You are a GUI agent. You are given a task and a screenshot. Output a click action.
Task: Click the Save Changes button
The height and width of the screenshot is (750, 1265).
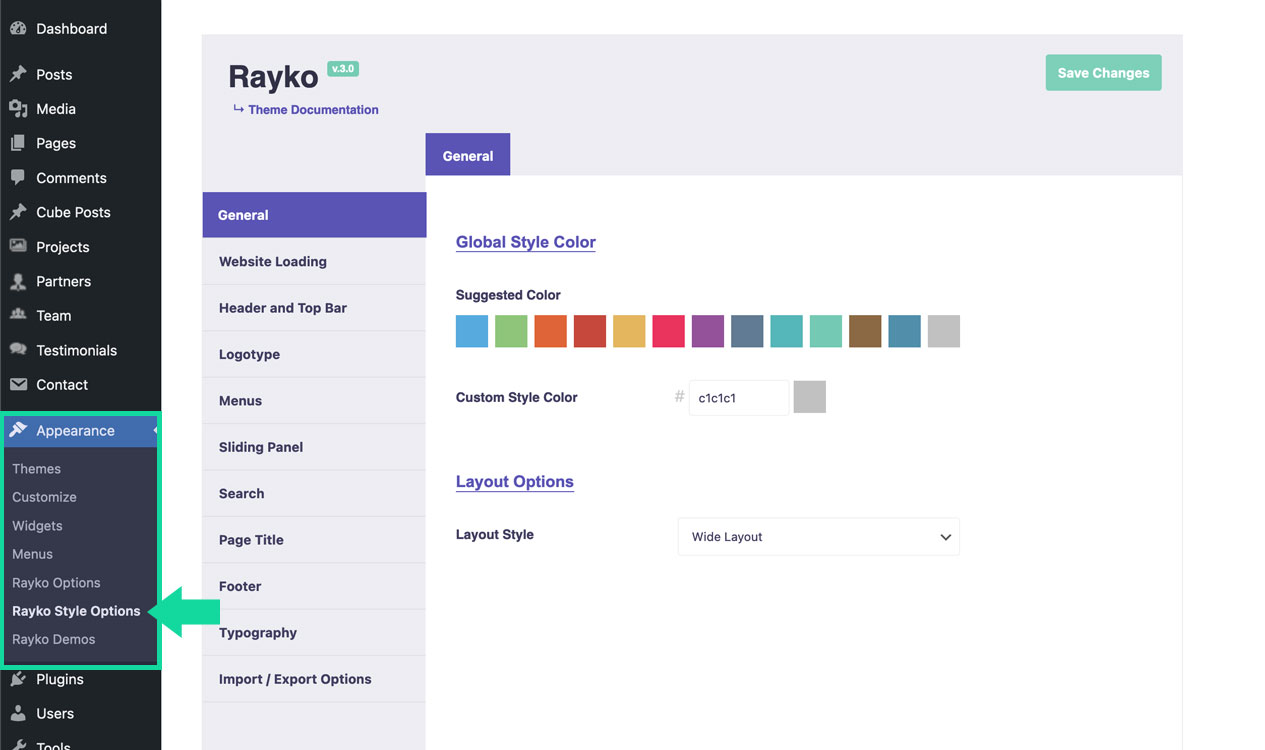click(x=1103, y=73)
